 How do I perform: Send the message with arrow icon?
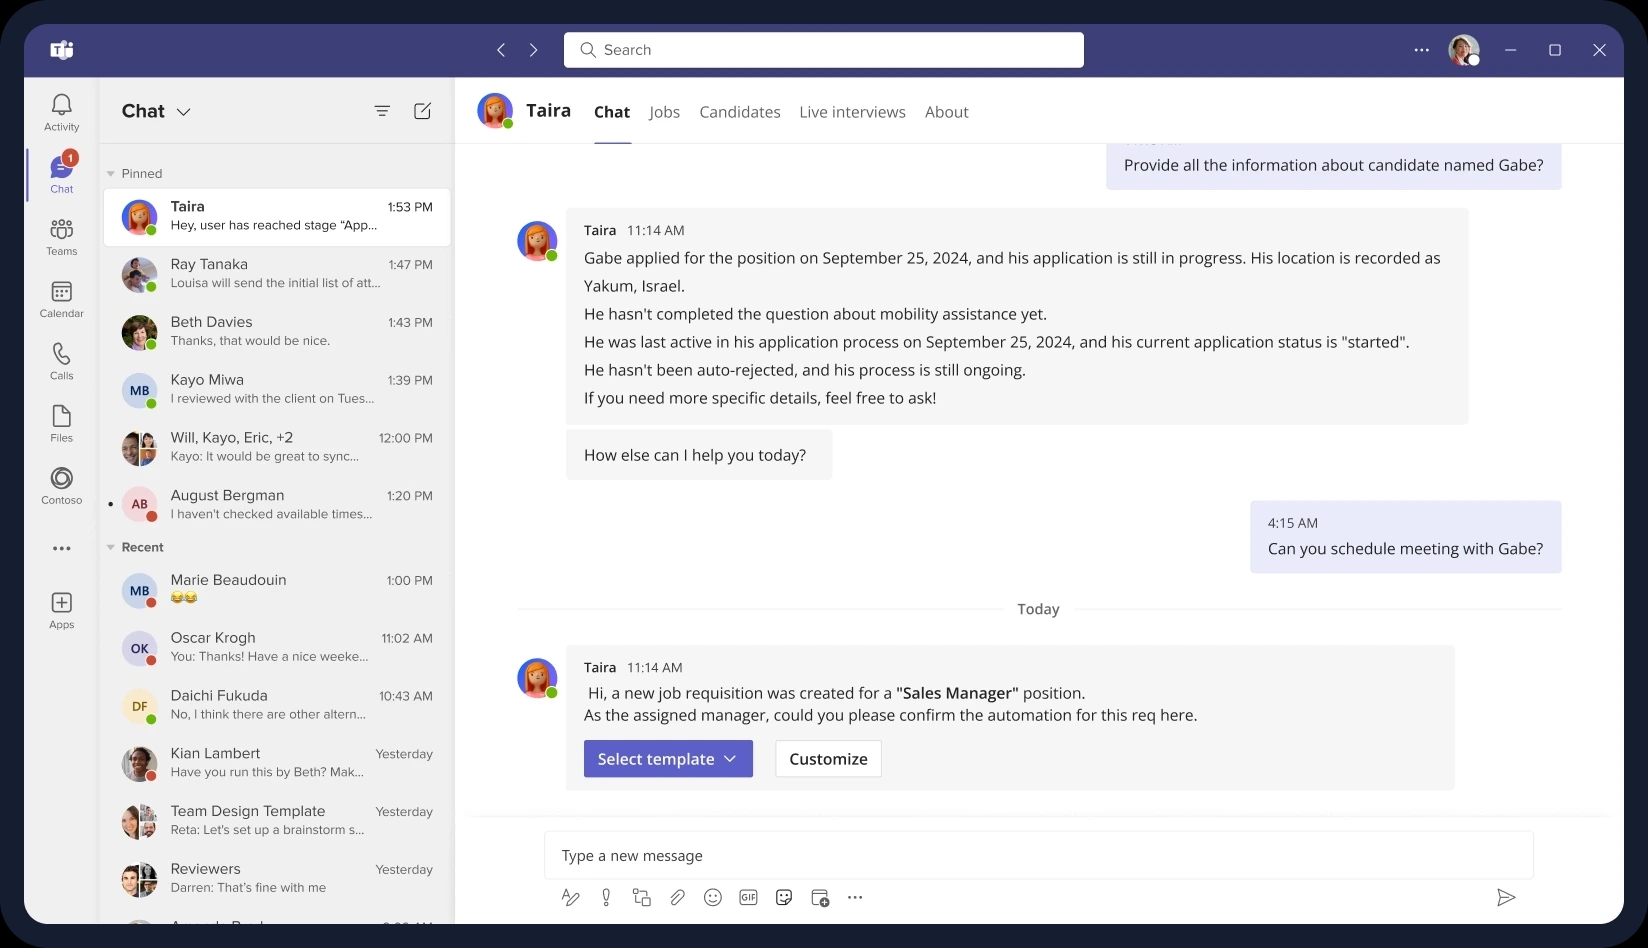tap(1505, 898)
